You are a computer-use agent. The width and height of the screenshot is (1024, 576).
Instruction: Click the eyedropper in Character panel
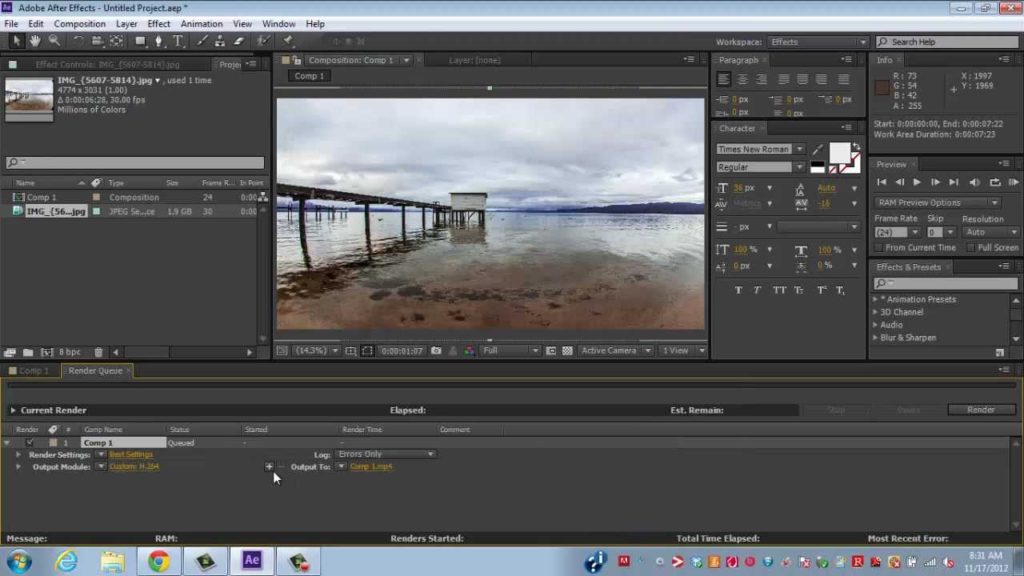[817, 150]
